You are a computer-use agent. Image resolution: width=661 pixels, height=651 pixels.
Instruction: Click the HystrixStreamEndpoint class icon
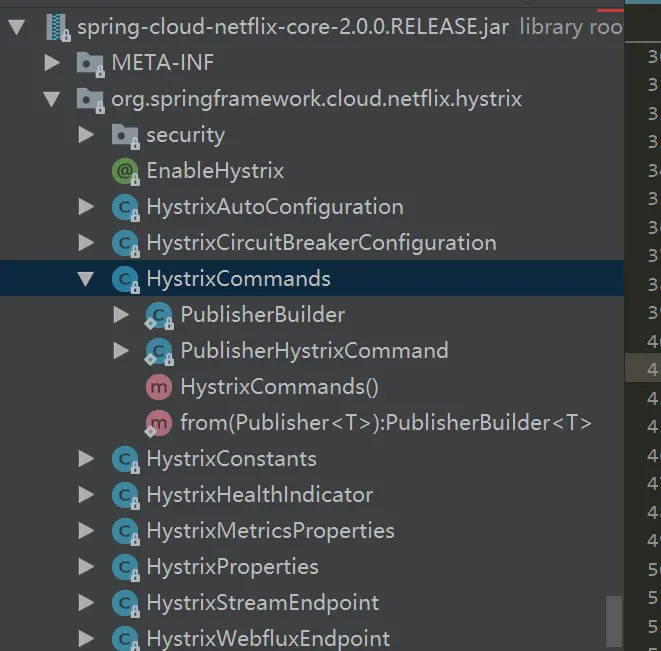click(x=125, y=603)
